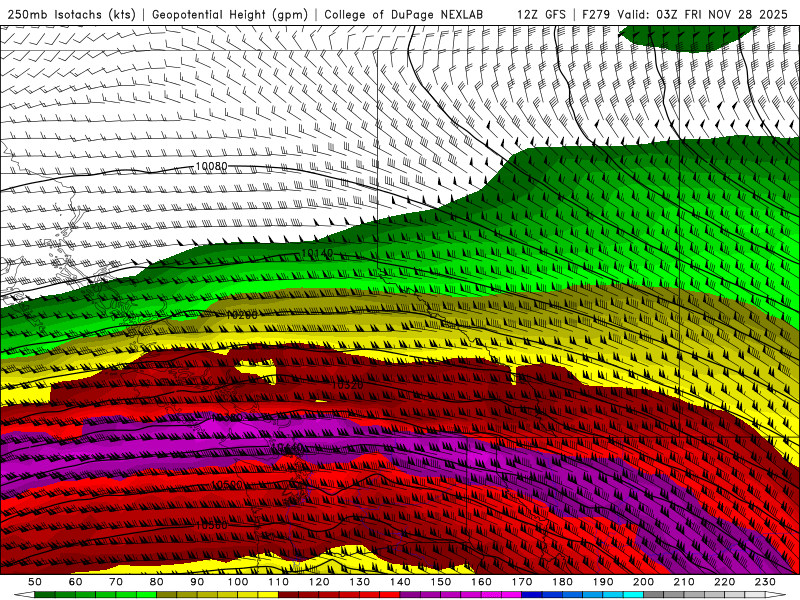Click the purple legend swatch starting at 140
Viewport: 800px width, 600px height.
click(410, 594)
